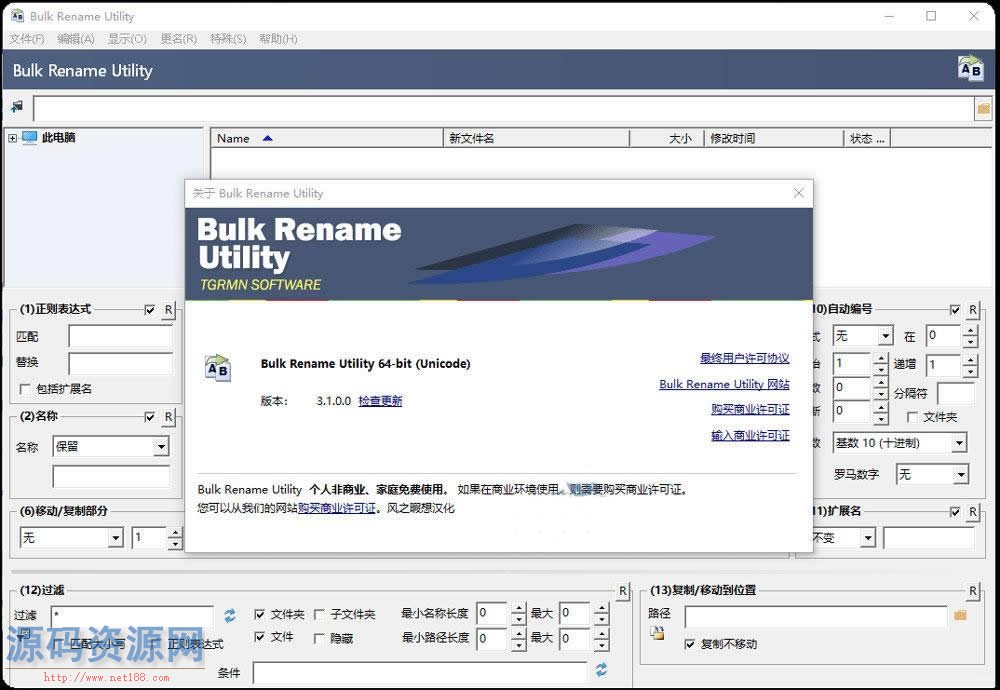
Task: Enable the 子文件夹 checkbox
Action: [320, 614]
